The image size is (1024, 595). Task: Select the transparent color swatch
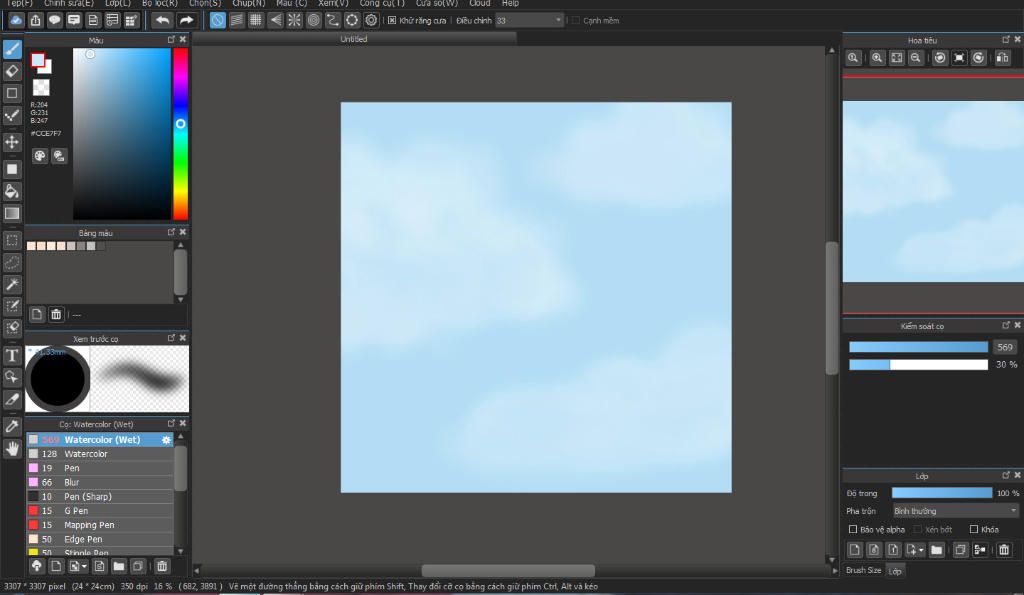click(41, 88)
